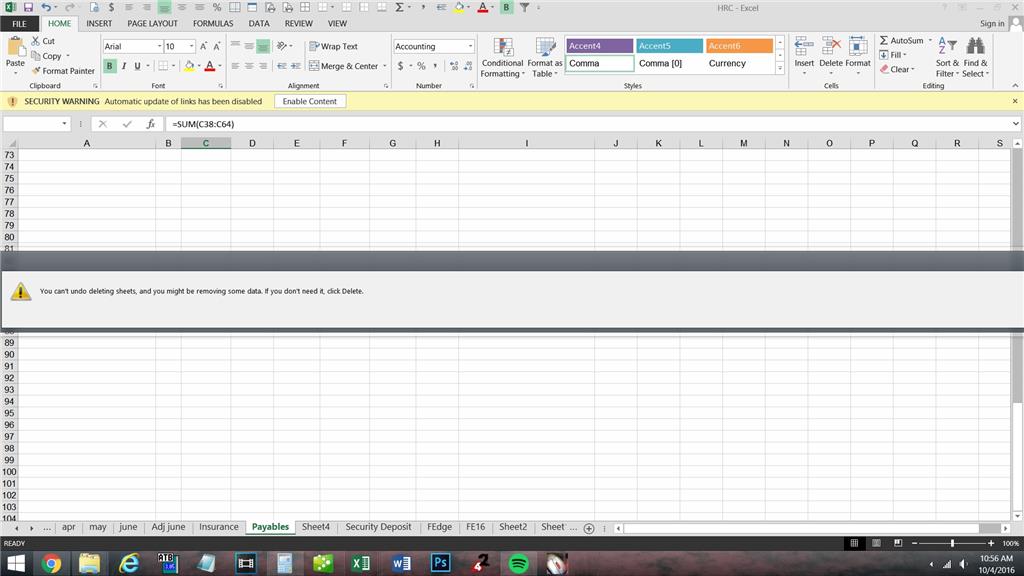The image size is (1024, 576).
Task: Toggle Italic formatting
Action: coord(123,66)
